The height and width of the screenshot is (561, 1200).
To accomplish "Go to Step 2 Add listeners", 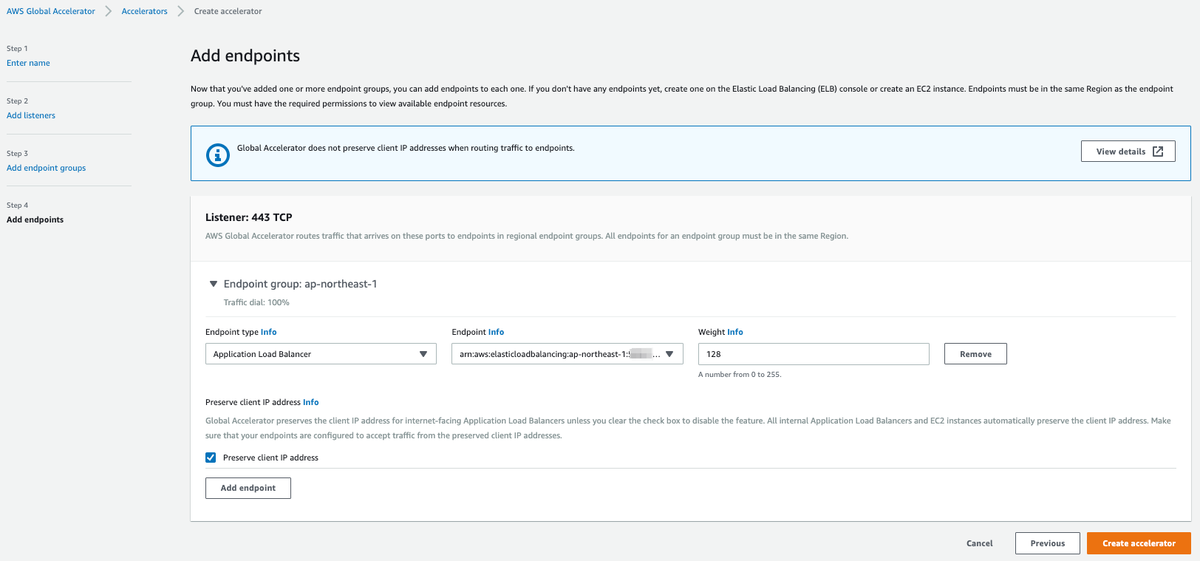I will pyautogui.click(x=31, y=115).
